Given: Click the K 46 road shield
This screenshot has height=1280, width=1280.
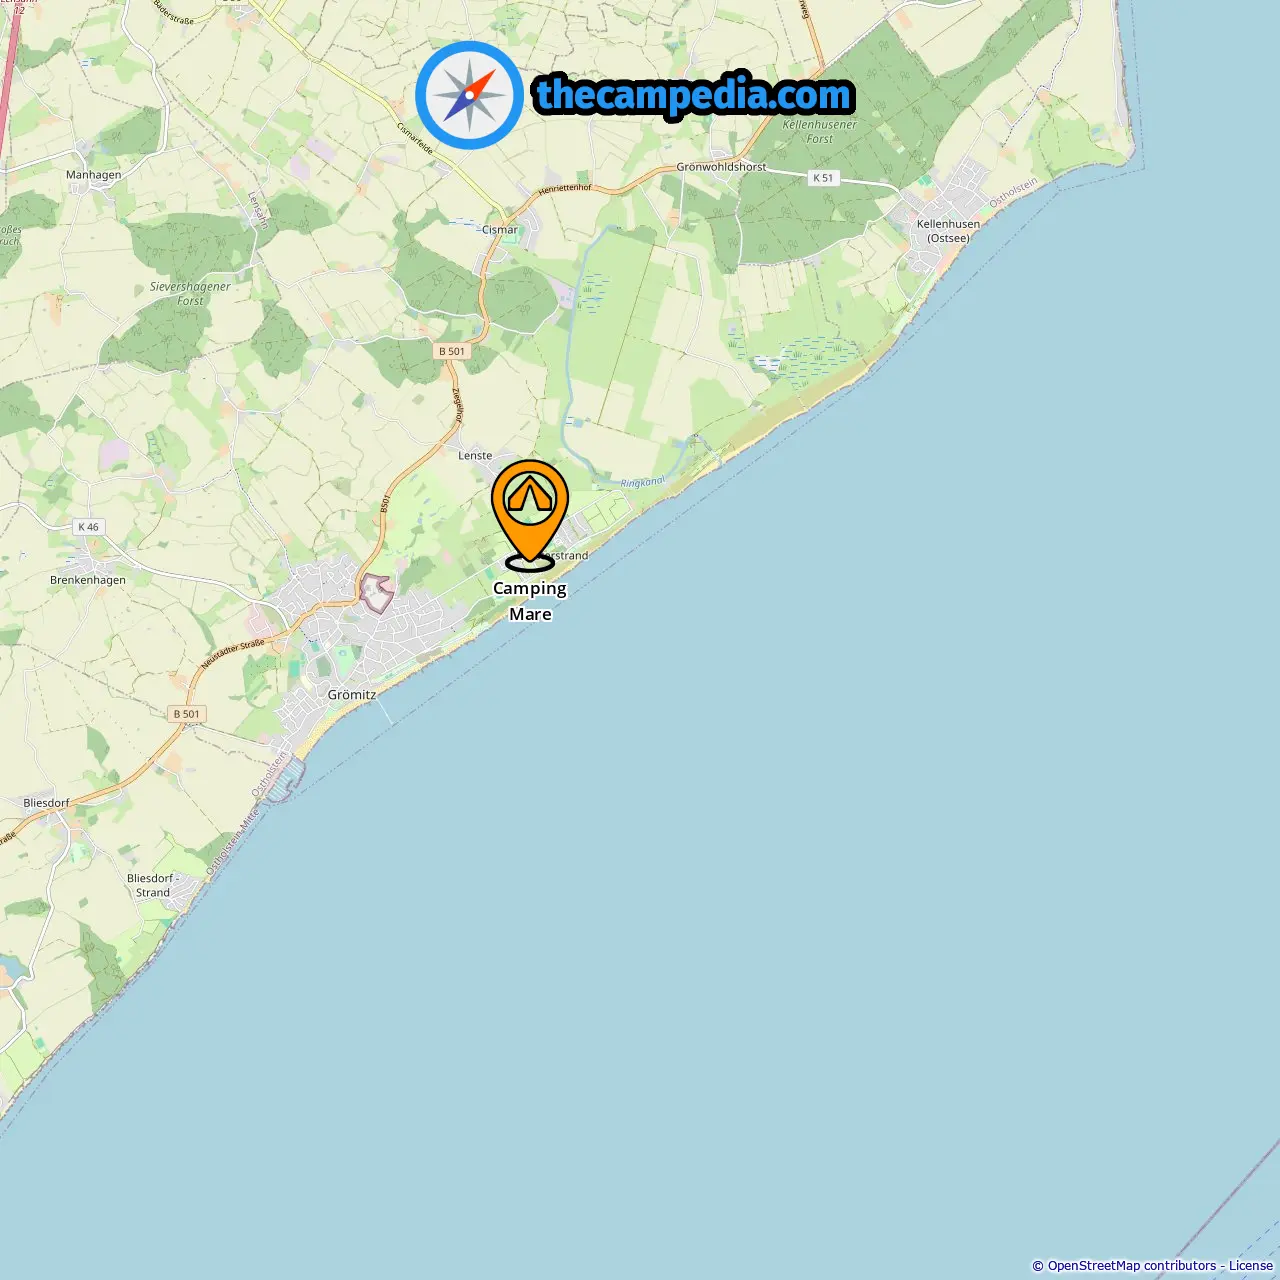Looking at the screenshot, I should [88, 527].
